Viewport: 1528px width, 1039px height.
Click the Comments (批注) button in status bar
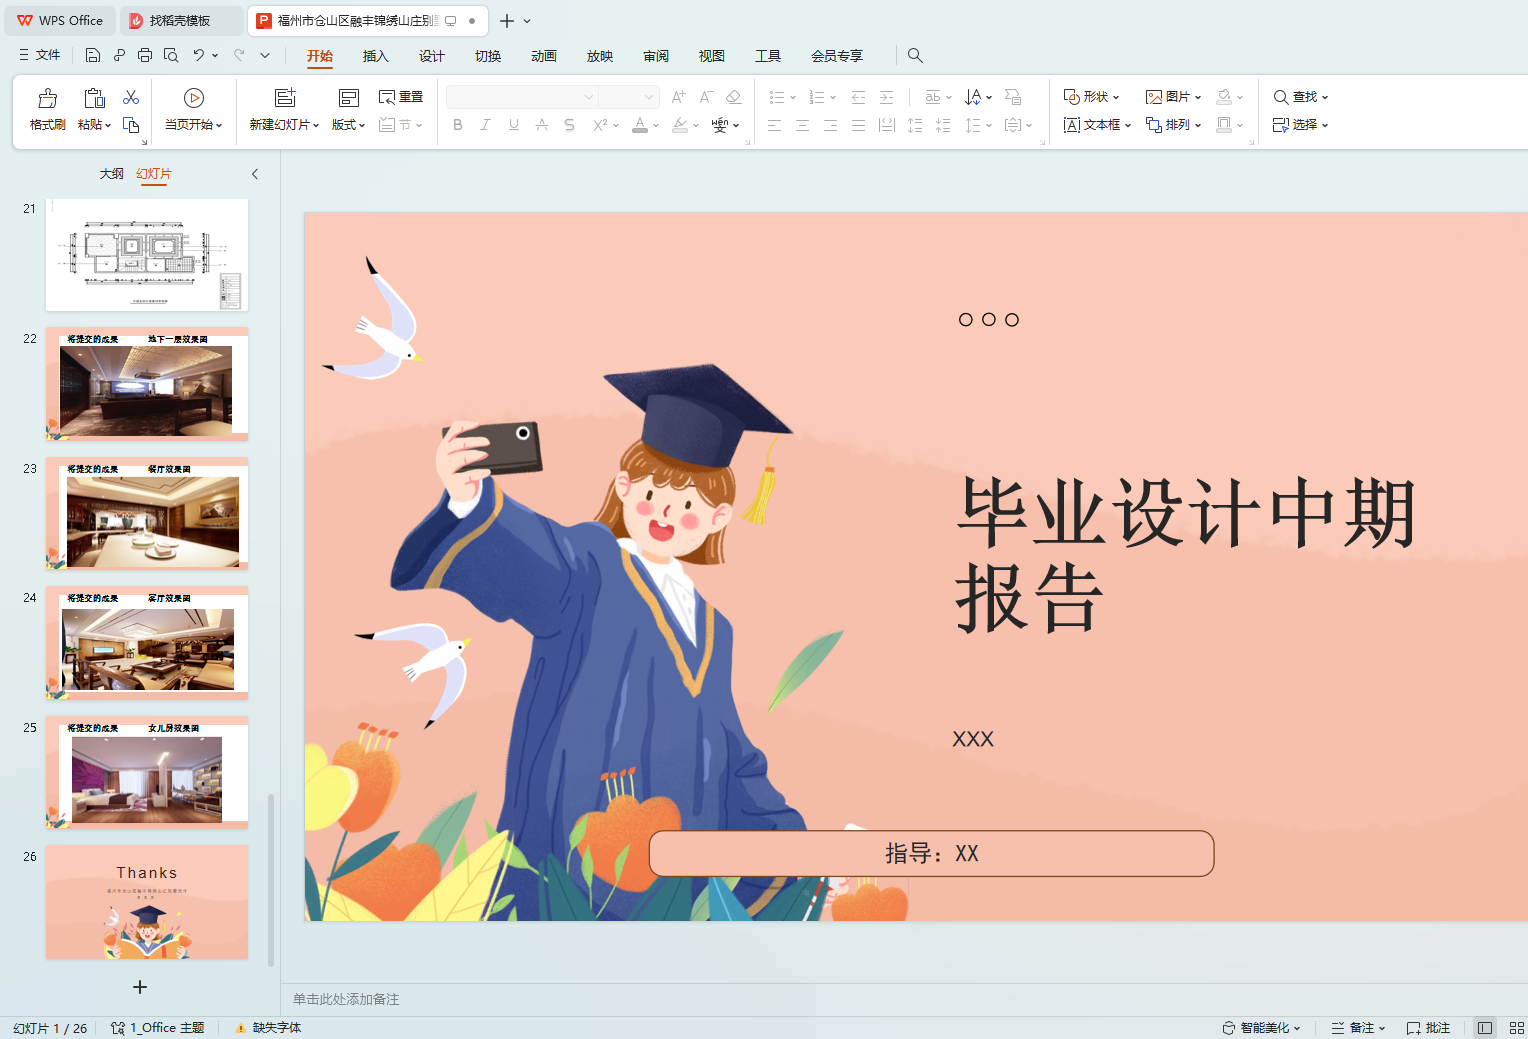pyautogui.click(x=1428, y=1028)
